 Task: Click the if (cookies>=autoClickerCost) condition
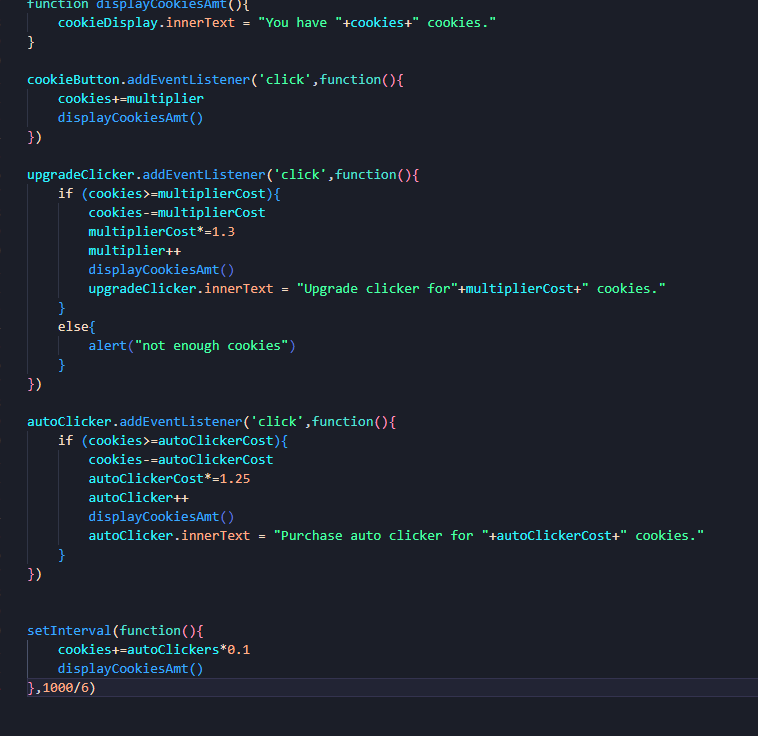click(x=172, y=440)
